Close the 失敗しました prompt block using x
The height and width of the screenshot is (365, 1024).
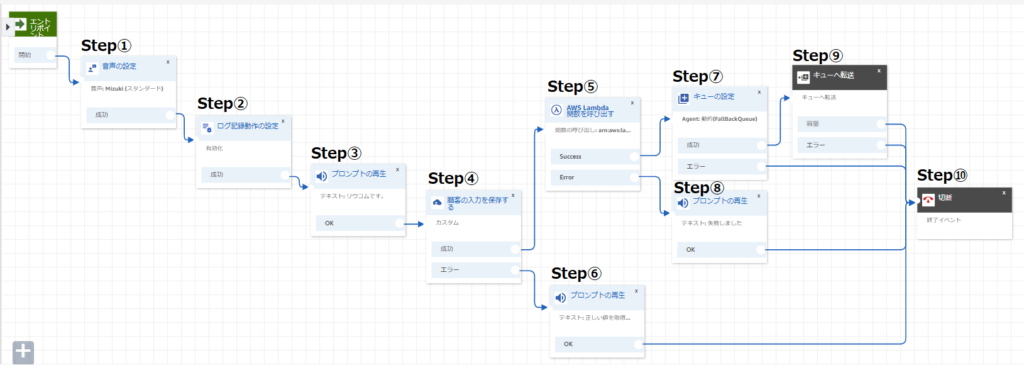point(759,197)
